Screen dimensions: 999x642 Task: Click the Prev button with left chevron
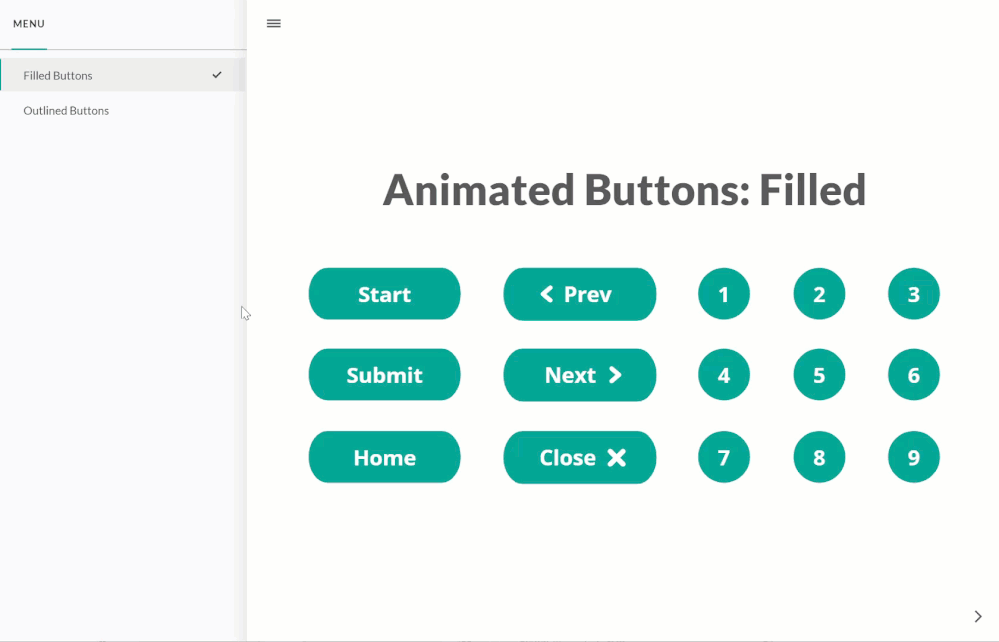point(579,294)
